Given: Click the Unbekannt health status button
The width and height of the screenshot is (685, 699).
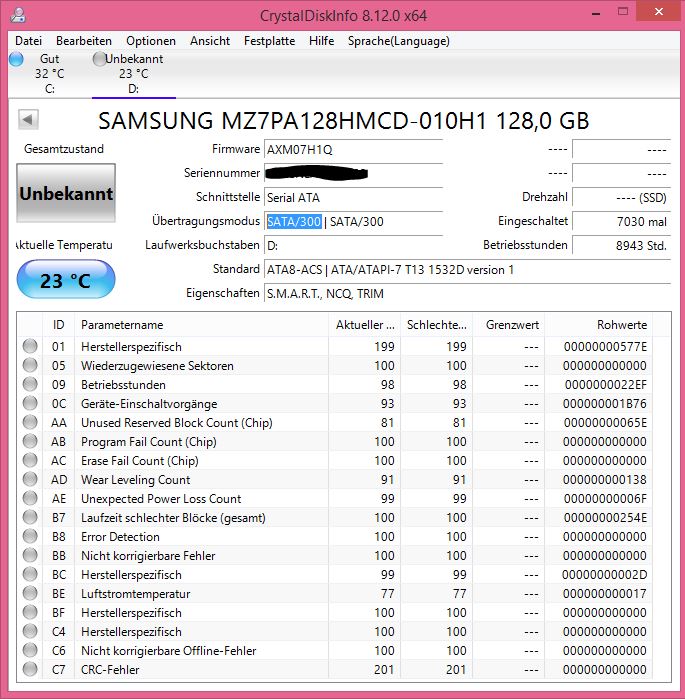Looking at the screenshot, I should tap(66, 193).
